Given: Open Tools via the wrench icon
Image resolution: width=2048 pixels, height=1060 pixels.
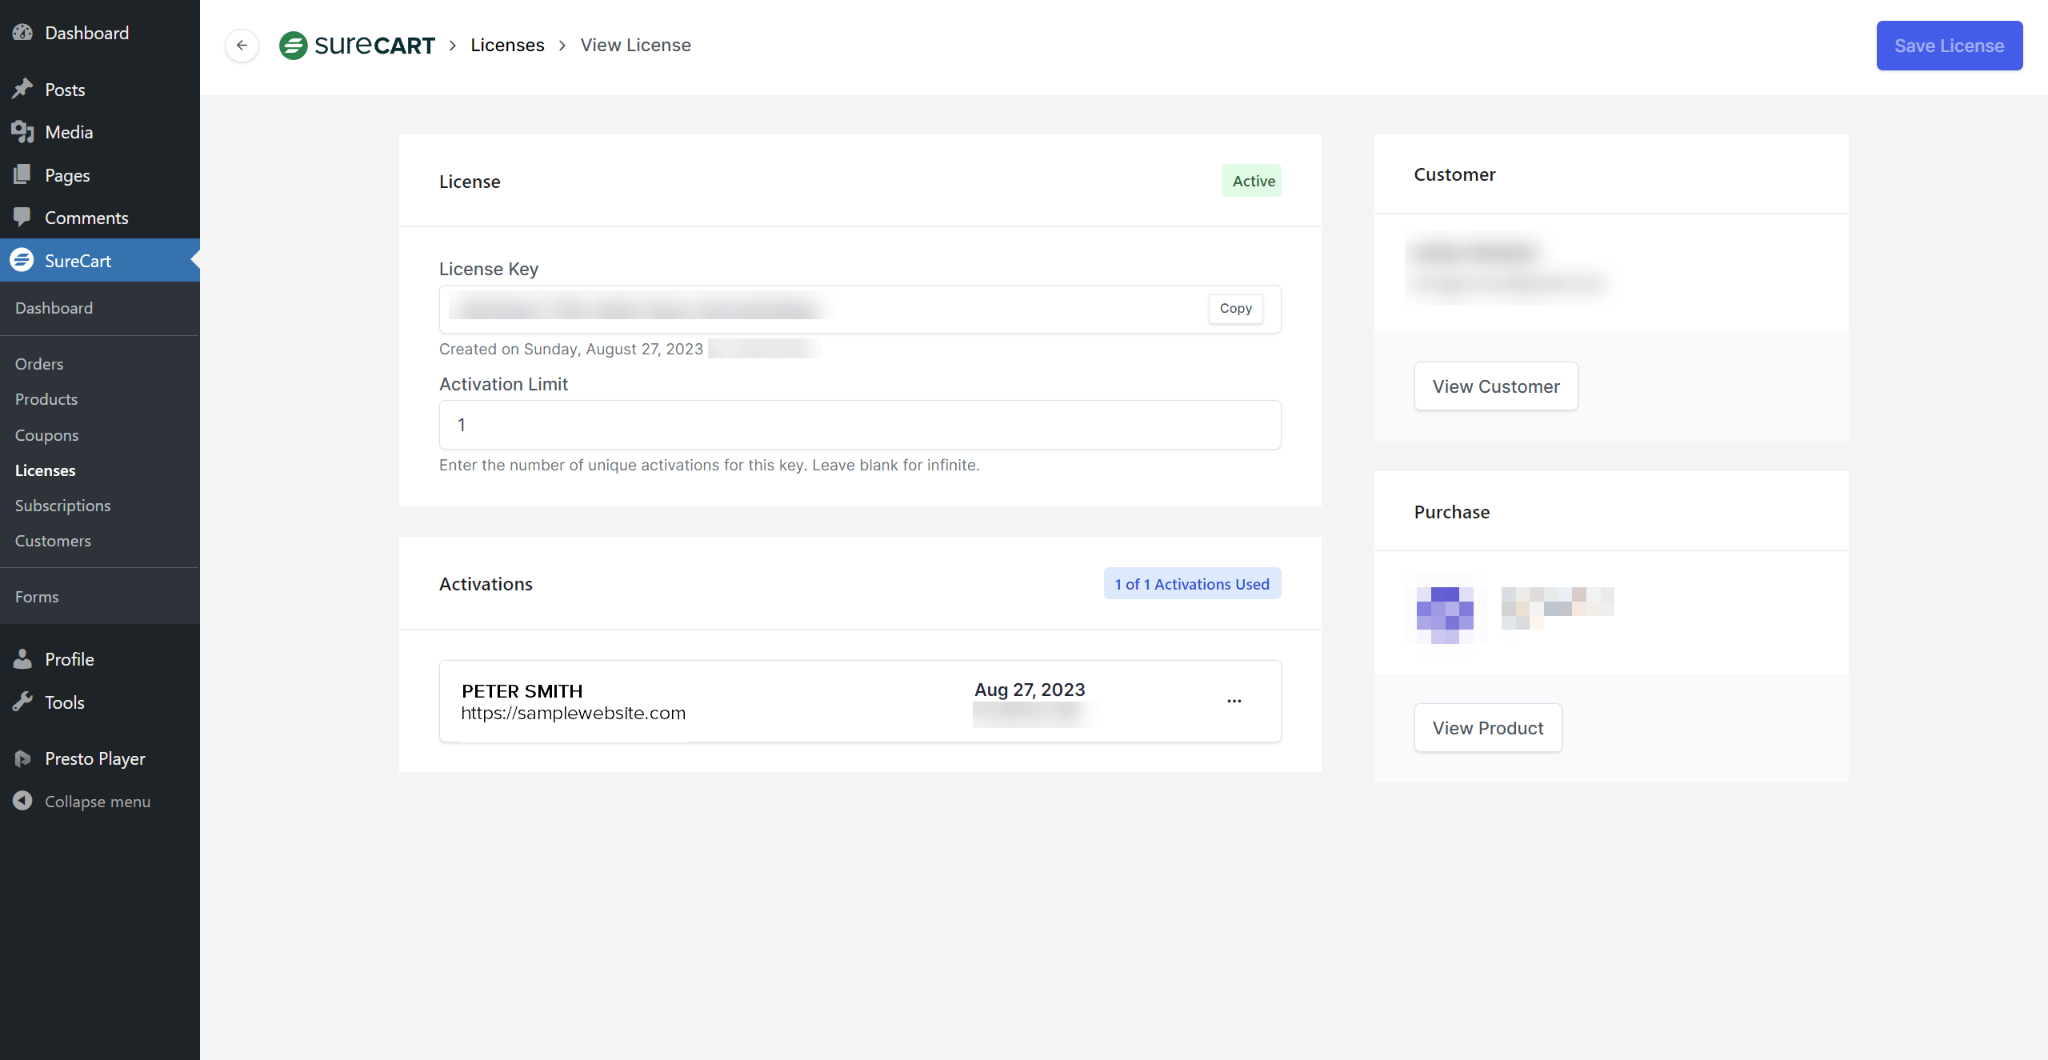Looking at the screenshot, I should [x=24, y=702].
